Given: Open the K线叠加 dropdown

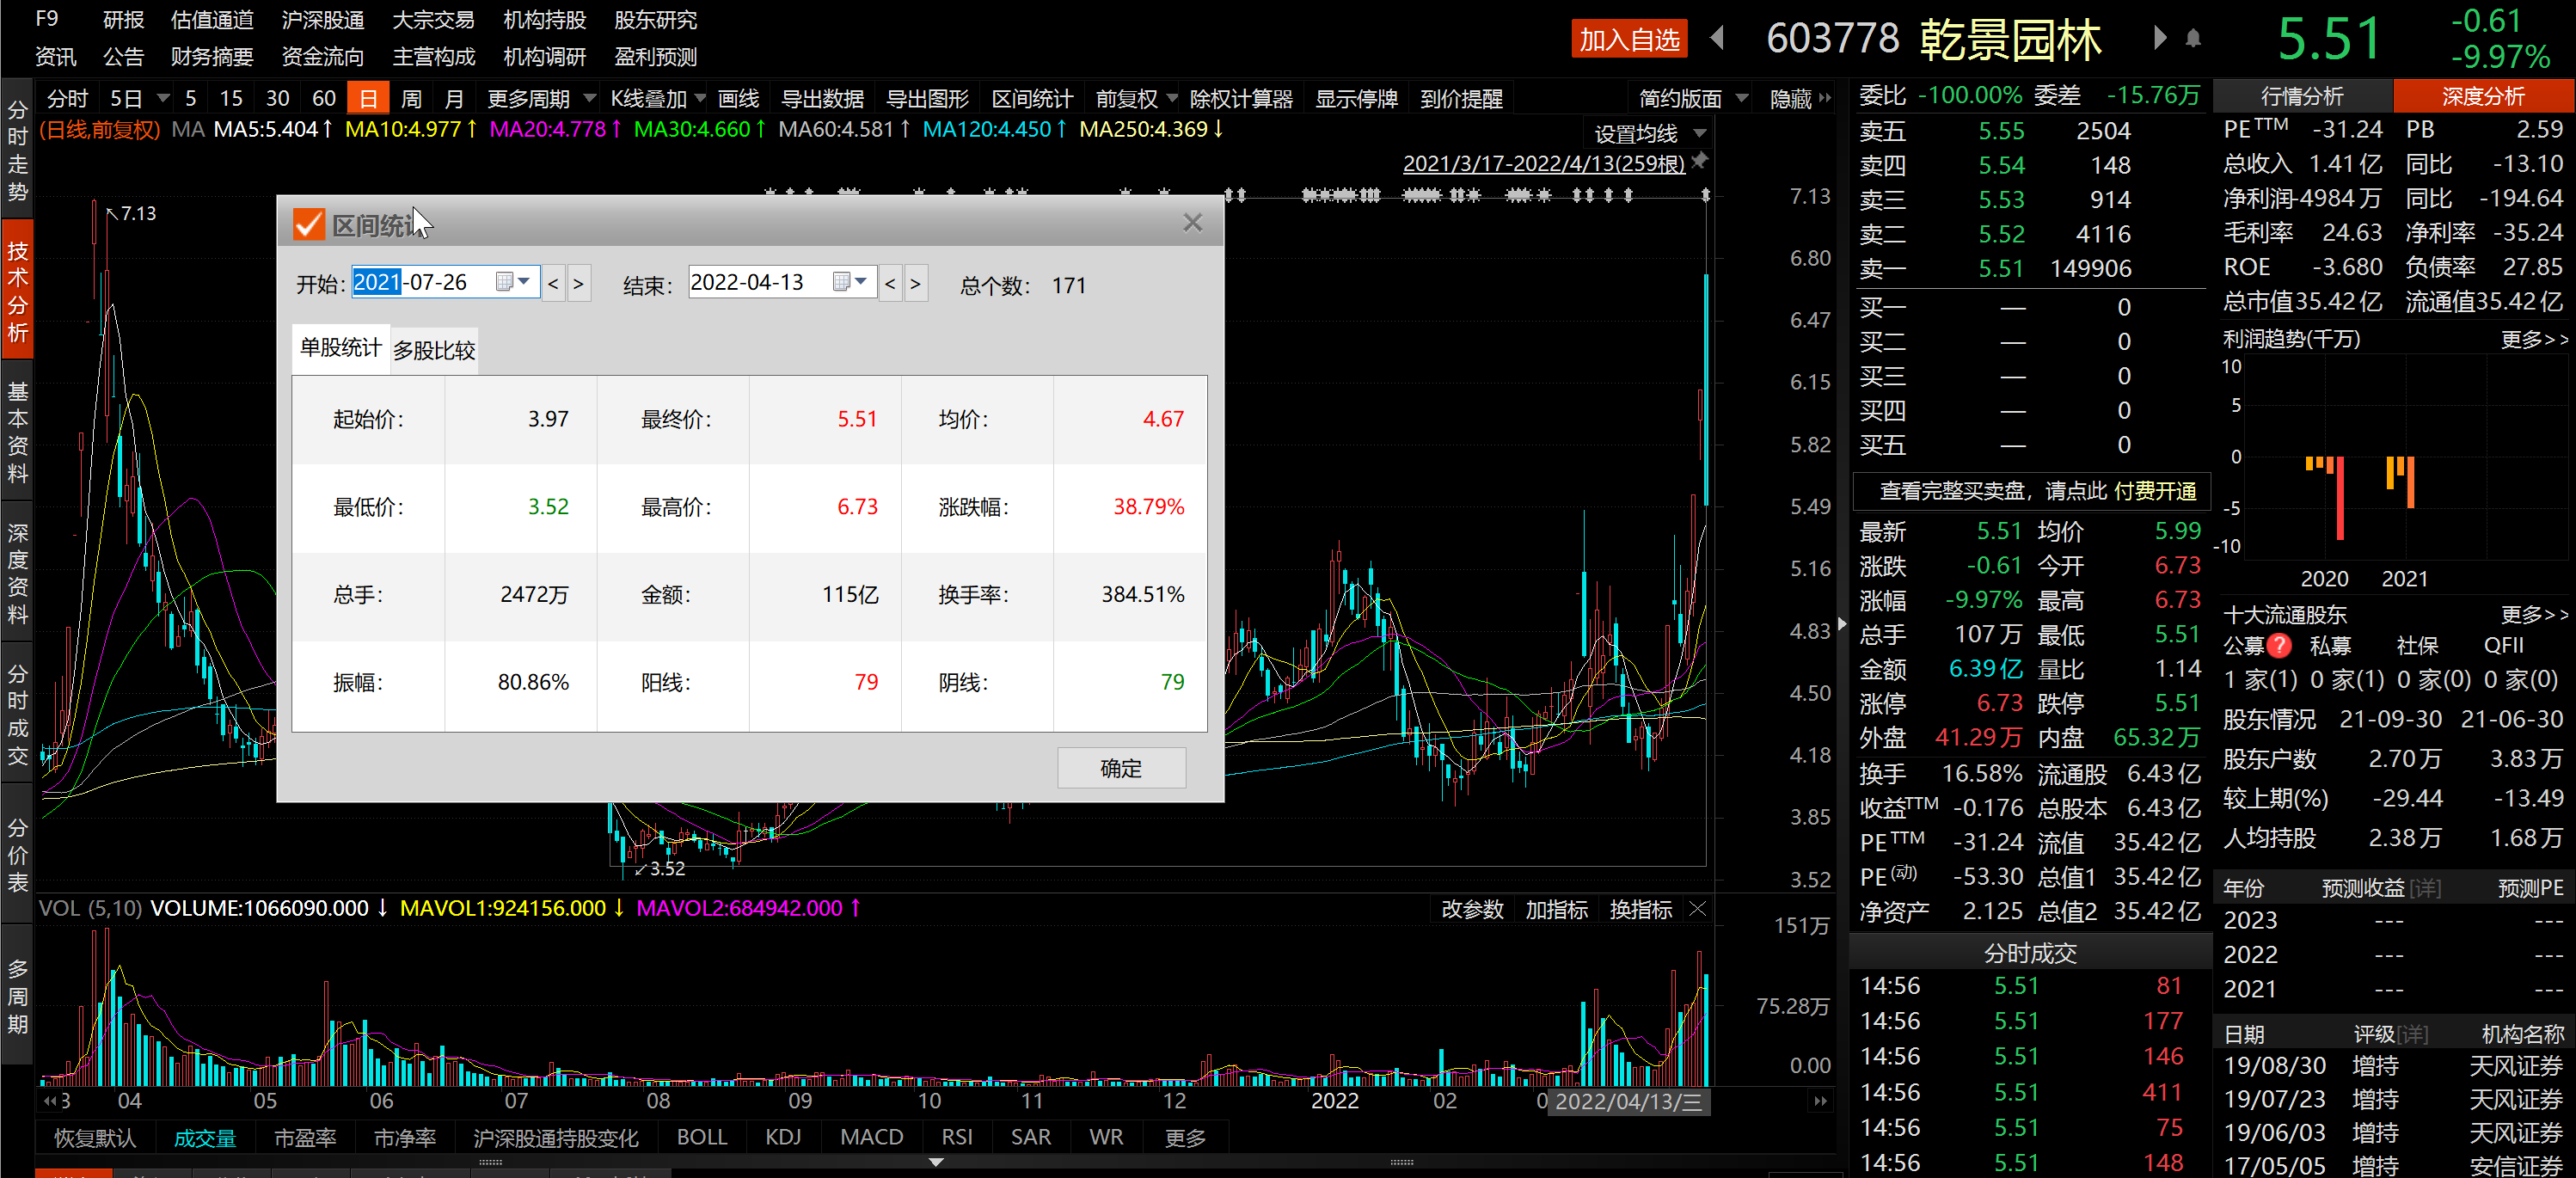Looking at the screenshot, I should [x=700, y=98].
